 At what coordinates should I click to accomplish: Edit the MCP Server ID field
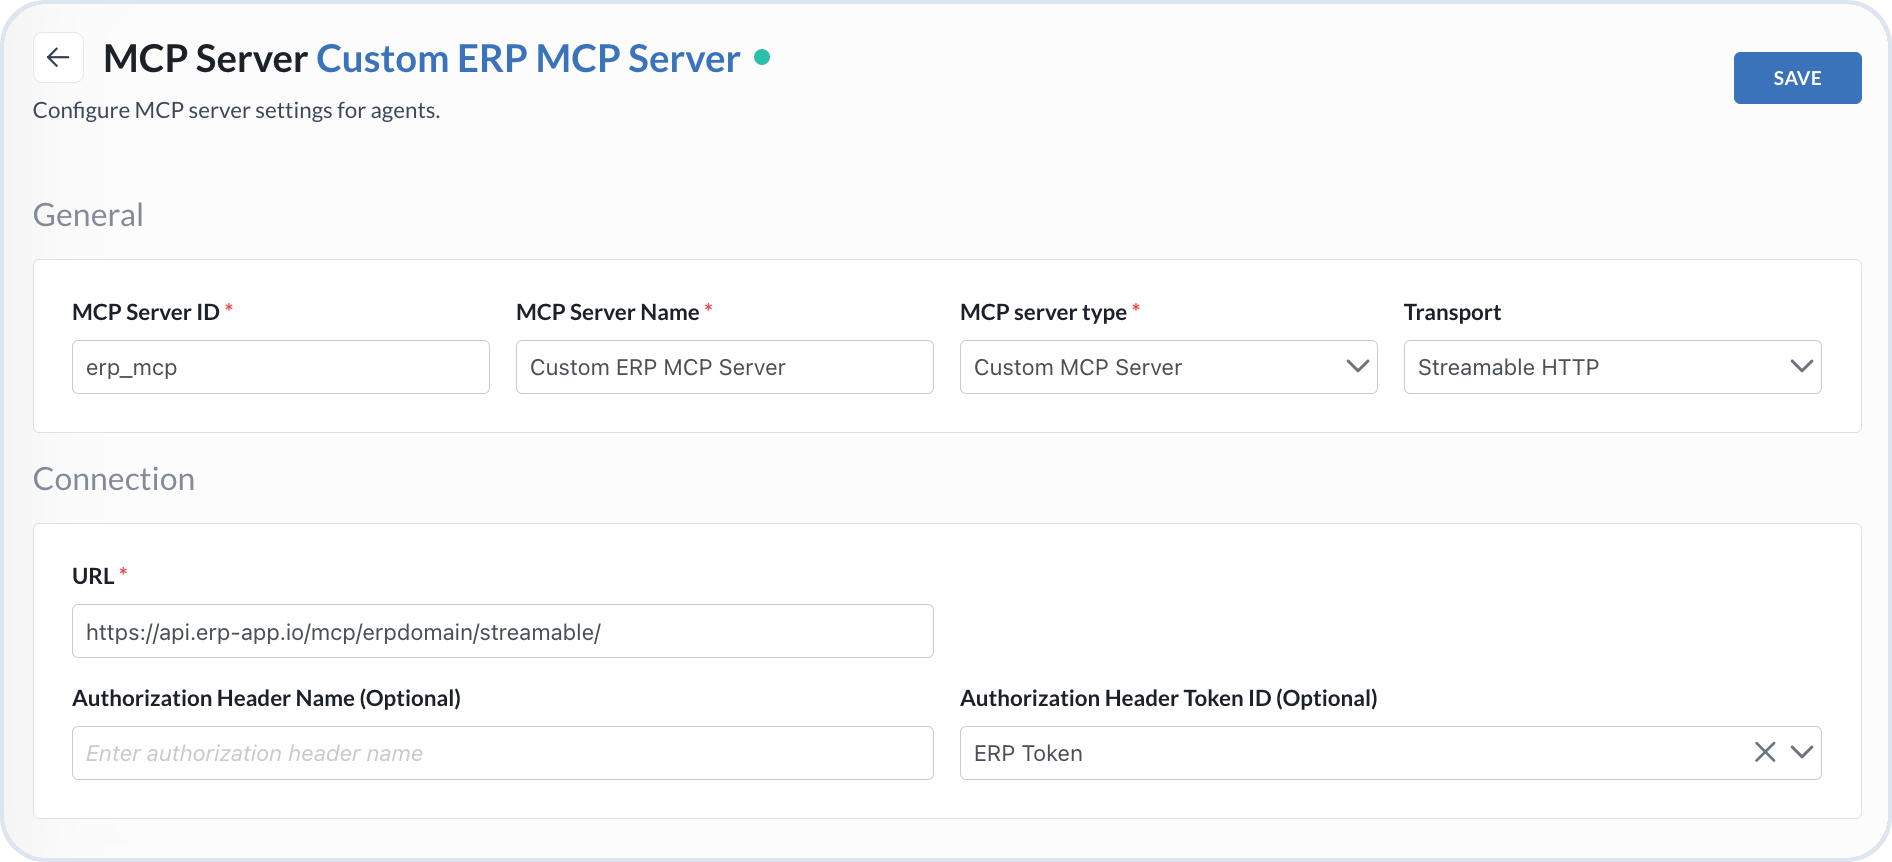pyautogui.click(x=281, y=367)
